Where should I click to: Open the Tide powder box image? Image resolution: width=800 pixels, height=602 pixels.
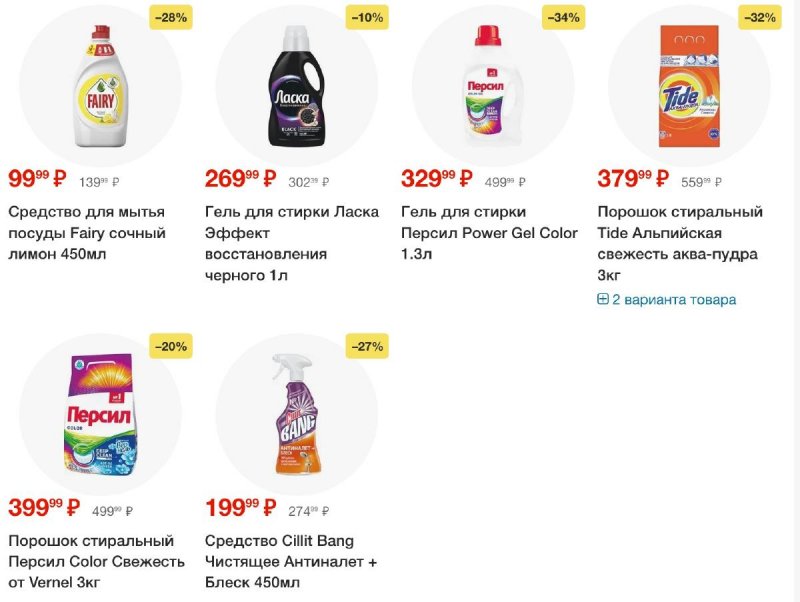point(690,86)
